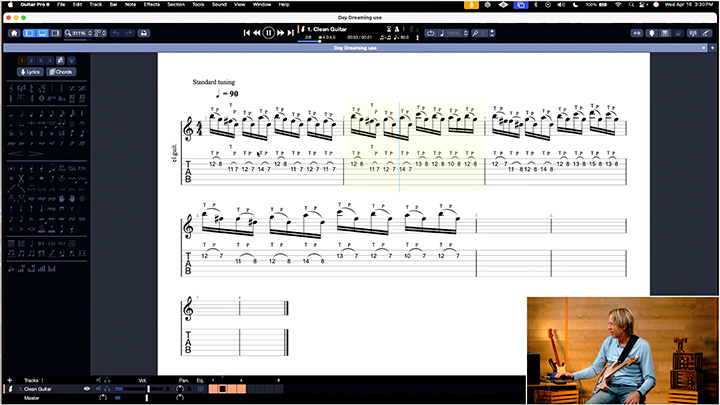Open the File menu
This screenshot has width=720, height=405.
coord(61,4)
